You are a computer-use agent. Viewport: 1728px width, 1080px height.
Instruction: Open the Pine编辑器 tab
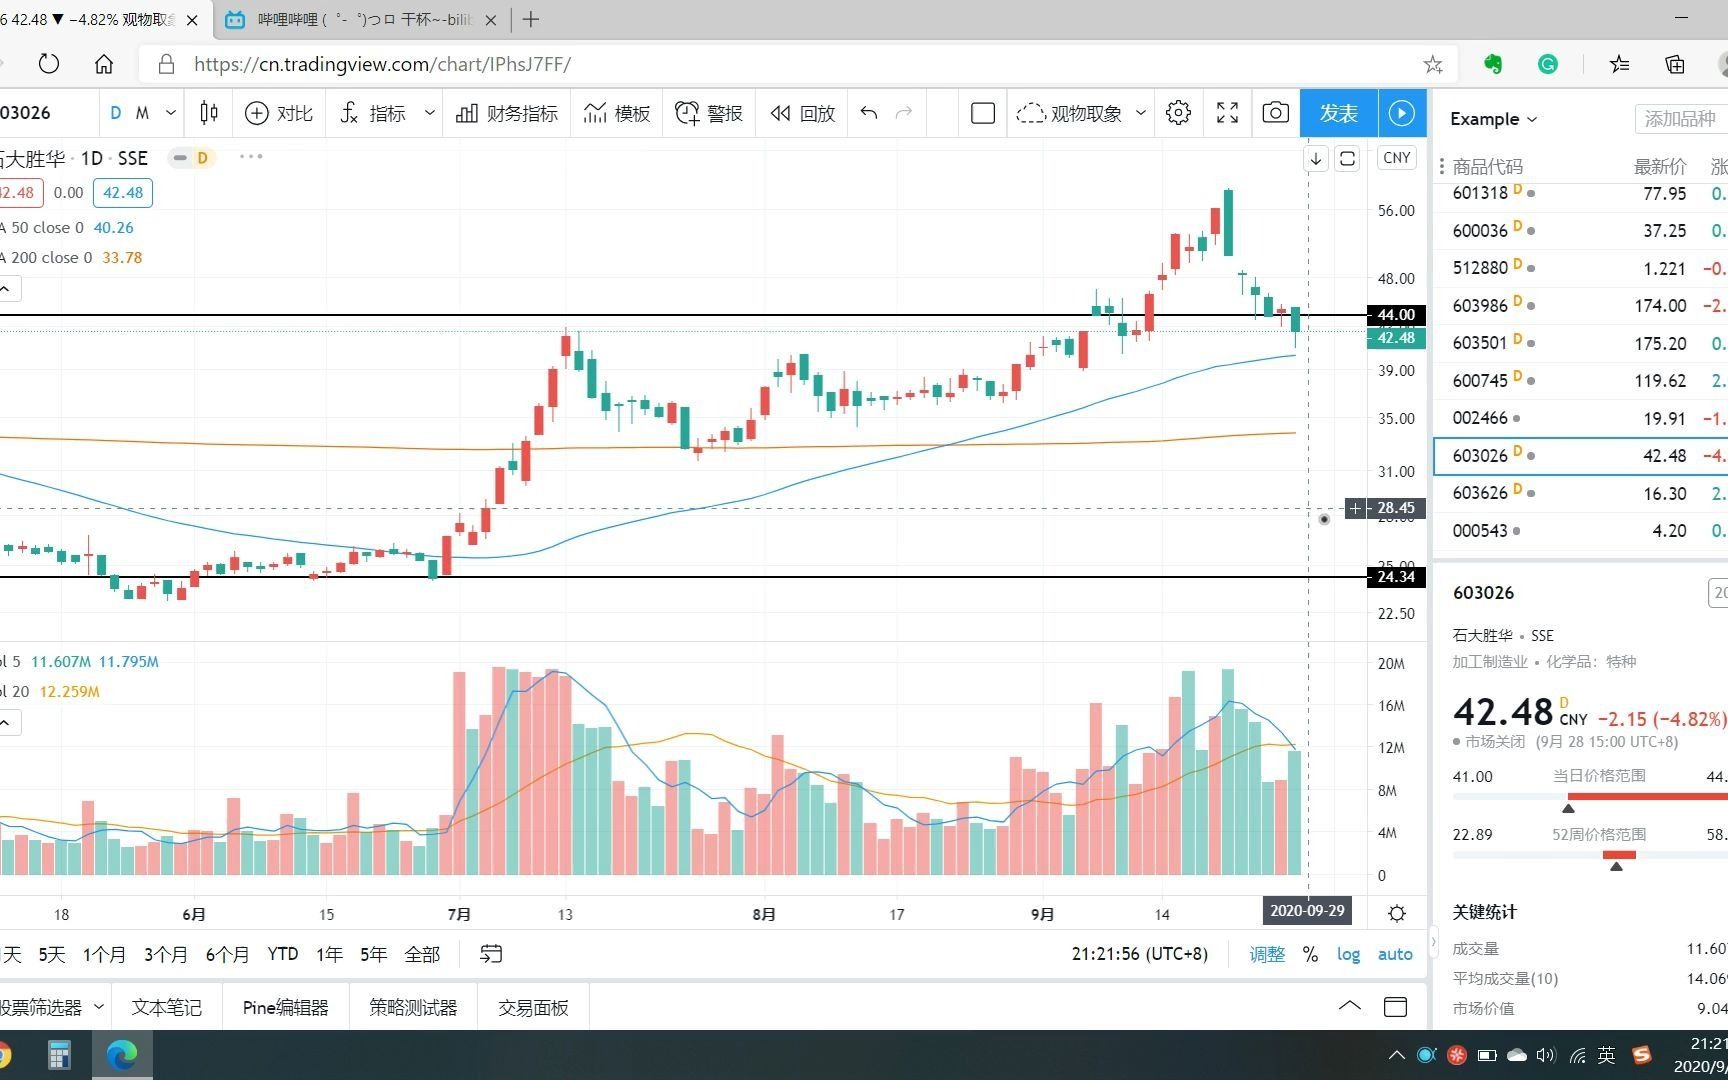285,1007
